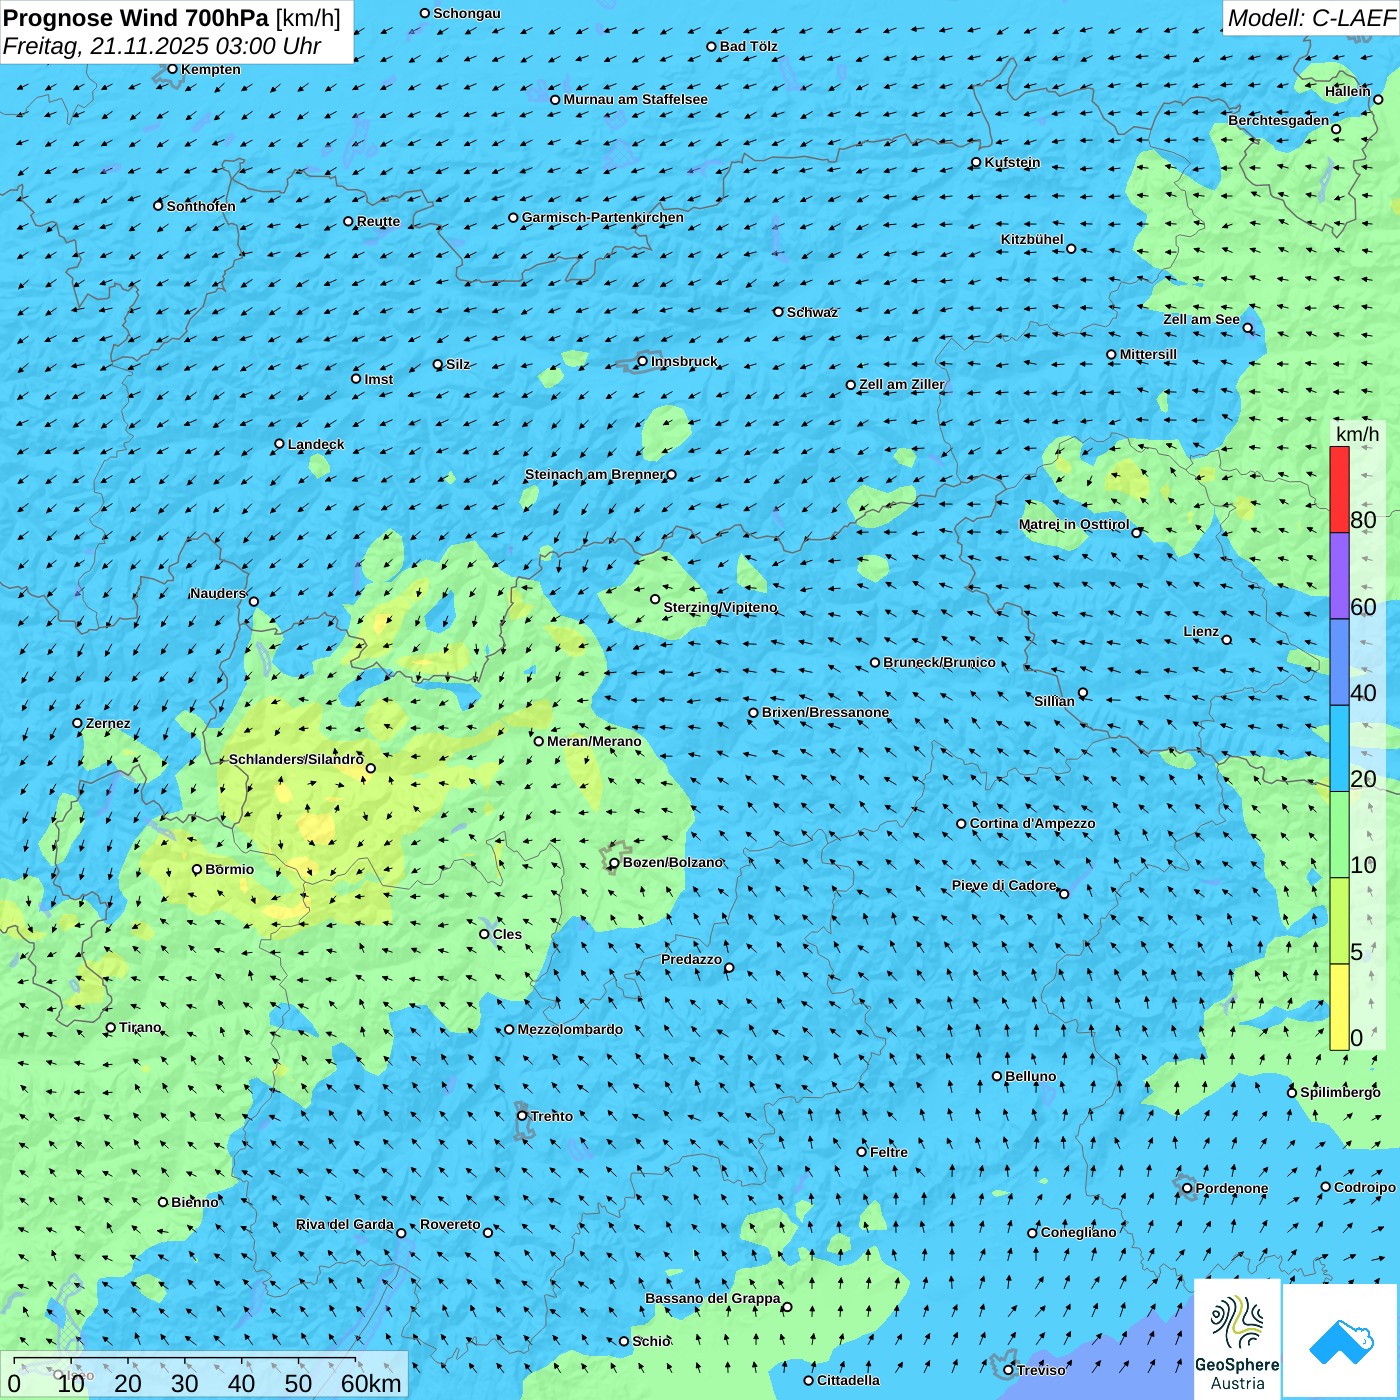Viewport: 1400px width, 1400px height.
Task: Click the yellow 0-5 legend color
Action: click(1339, 1007)
